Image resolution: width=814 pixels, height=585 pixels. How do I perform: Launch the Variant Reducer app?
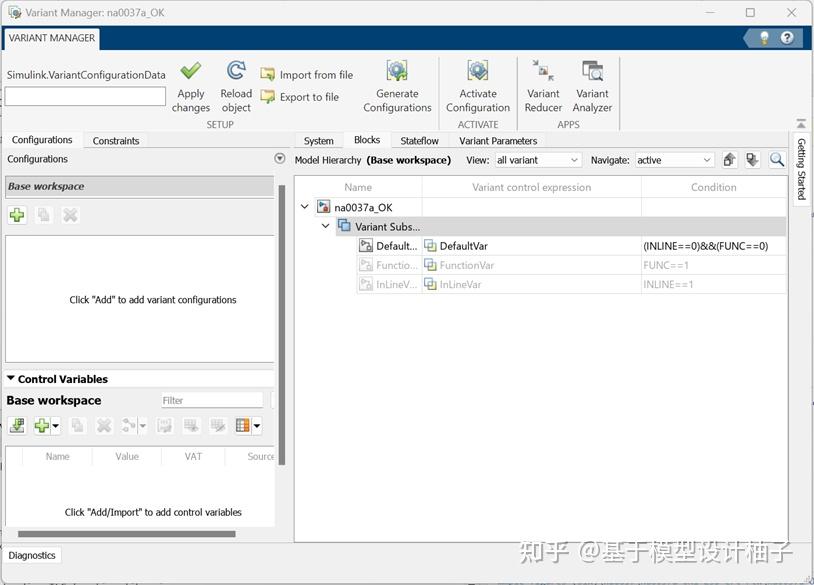pyautogui.click(x=543, y=87)
